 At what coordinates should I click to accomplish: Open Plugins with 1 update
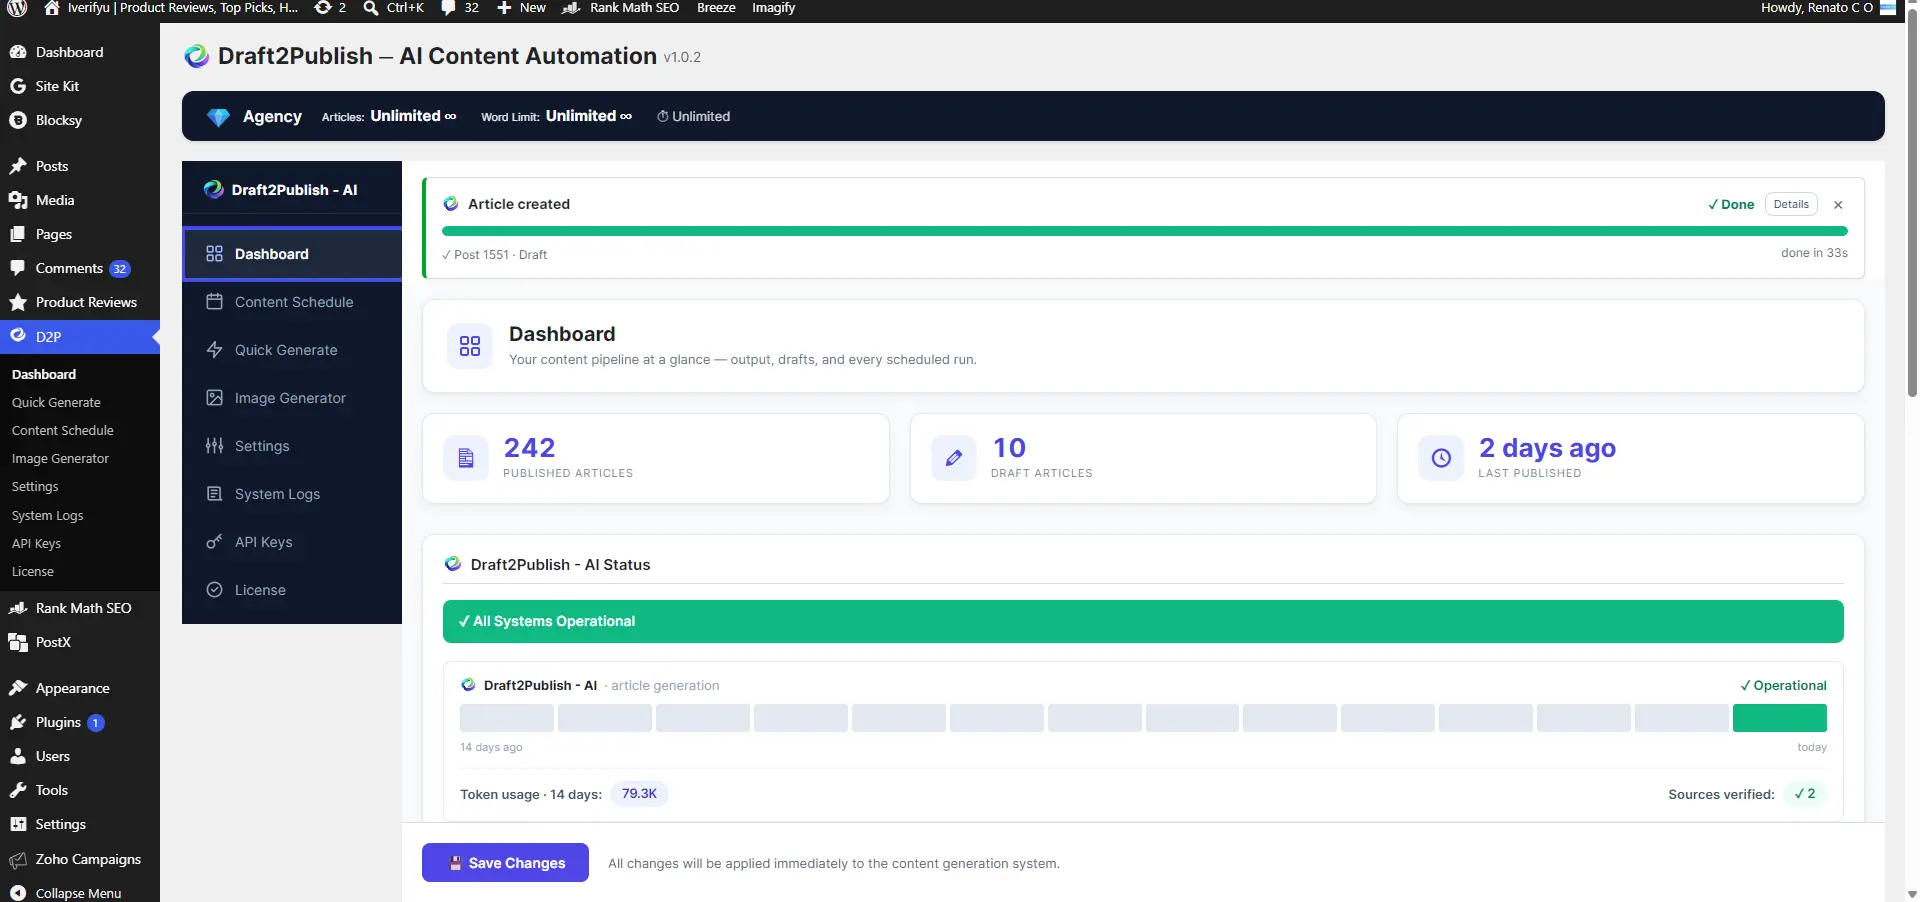coord(80,722)
